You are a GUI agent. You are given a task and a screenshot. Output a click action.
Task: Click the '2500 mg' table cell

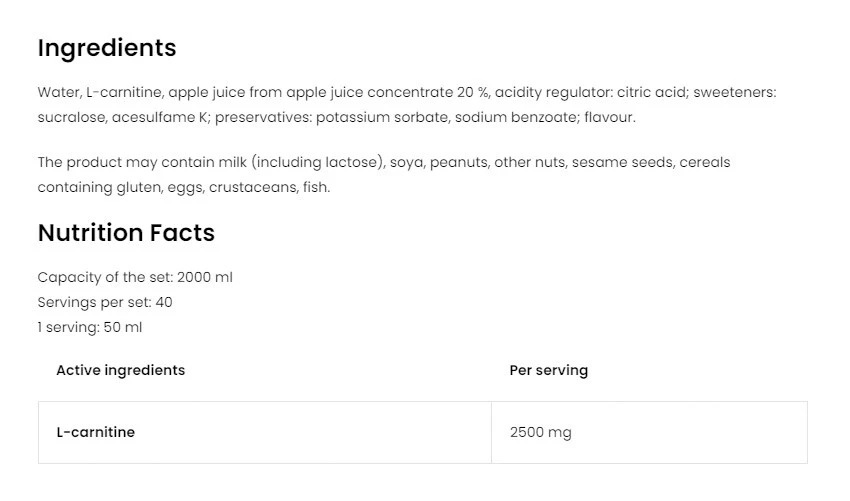(x=540, y=433)
